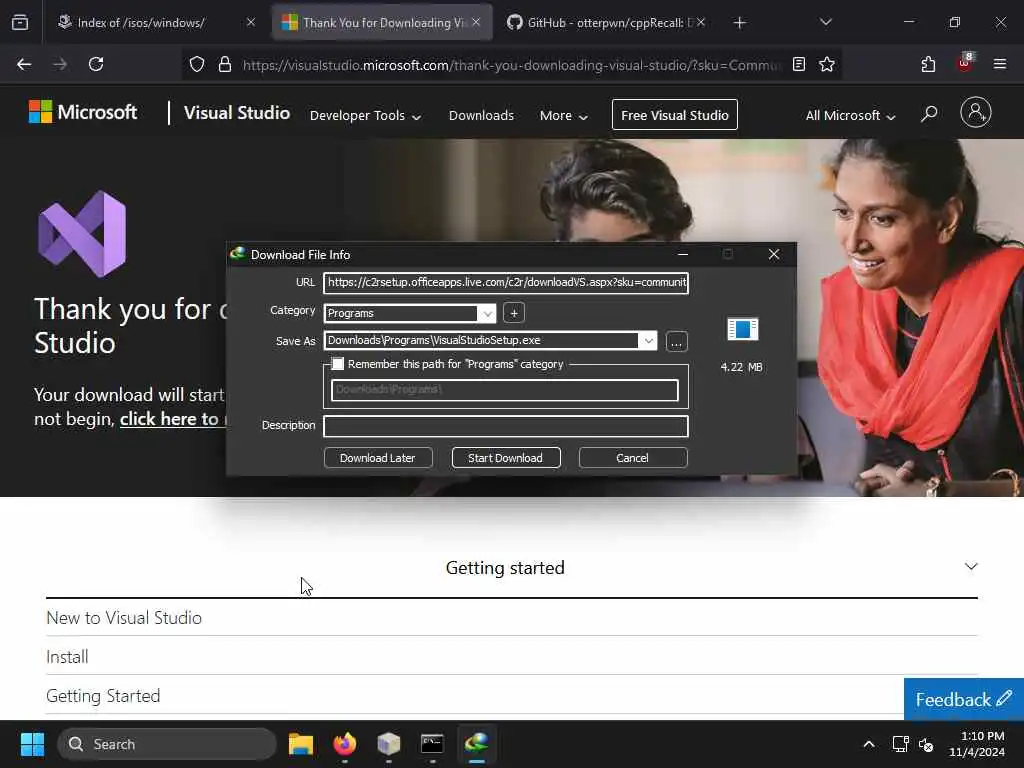Reload the current page
1024x768 pixels.
(x=96, y=64)
